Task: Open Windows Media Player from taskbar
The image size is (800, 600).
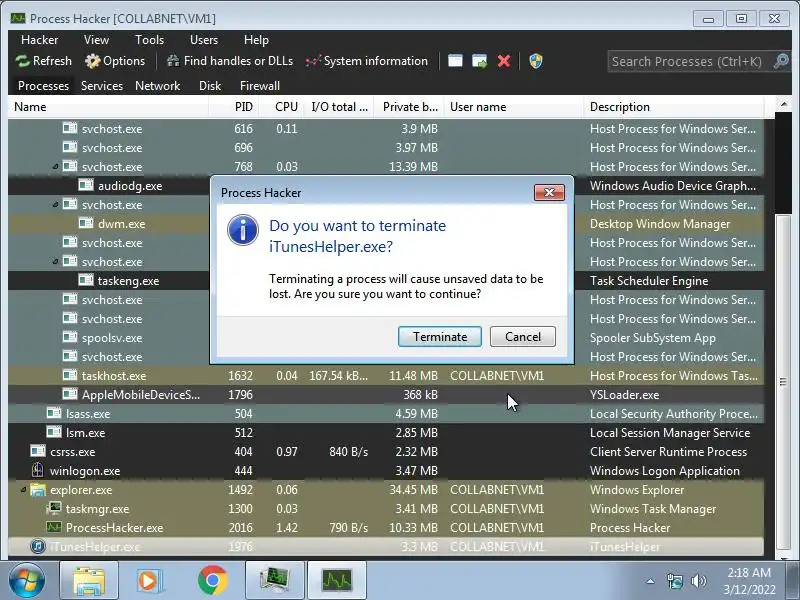Action: 149,581
